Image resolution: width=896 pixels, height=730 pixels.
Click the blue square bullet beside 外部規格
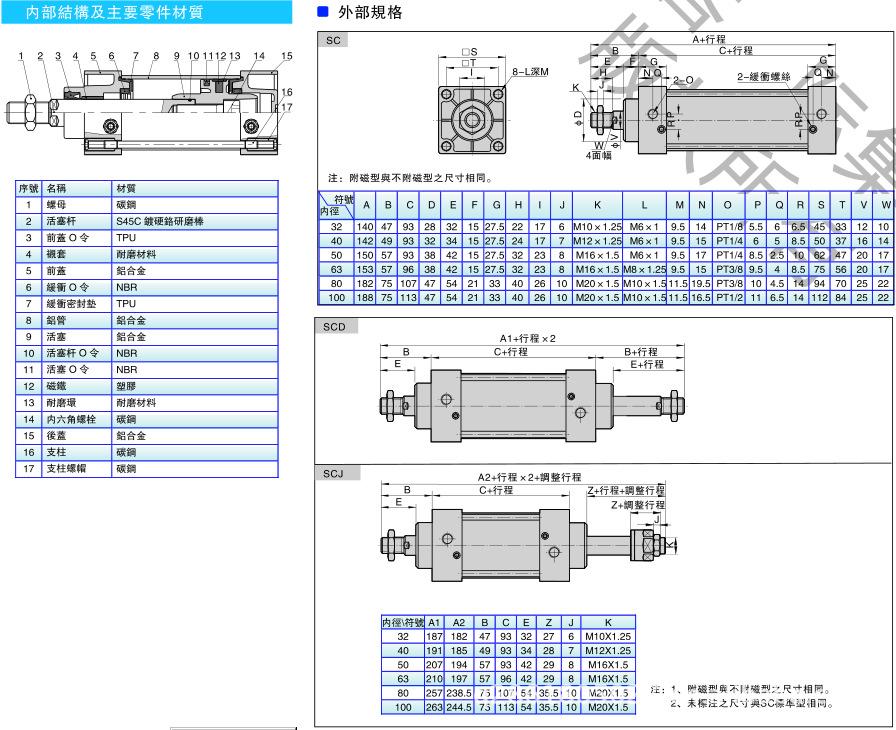pyautogui.click(x=322, y=12)
